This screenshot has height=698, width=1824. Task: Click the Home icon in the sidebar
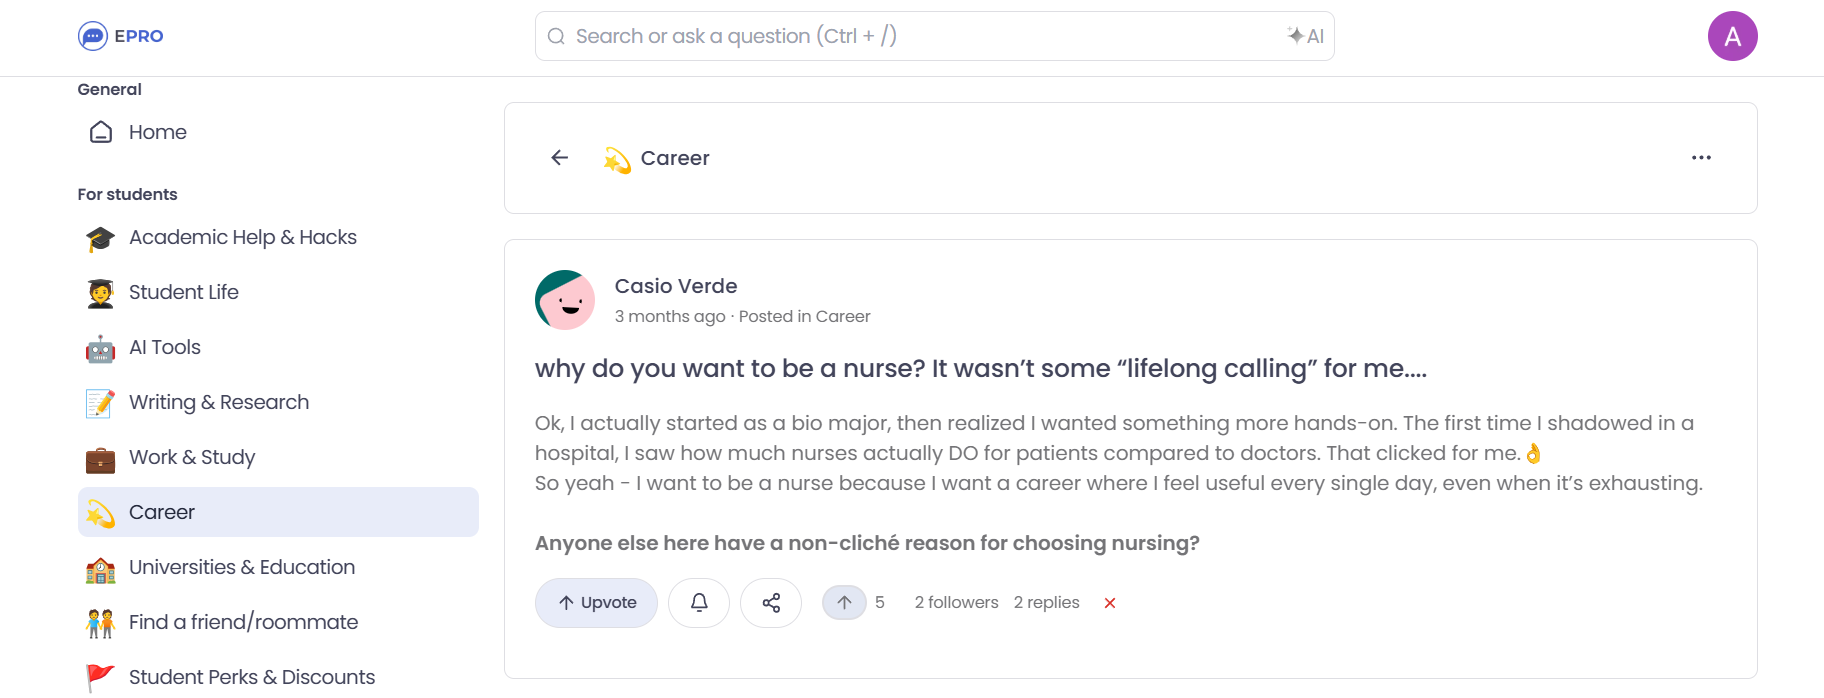point(100,131)
